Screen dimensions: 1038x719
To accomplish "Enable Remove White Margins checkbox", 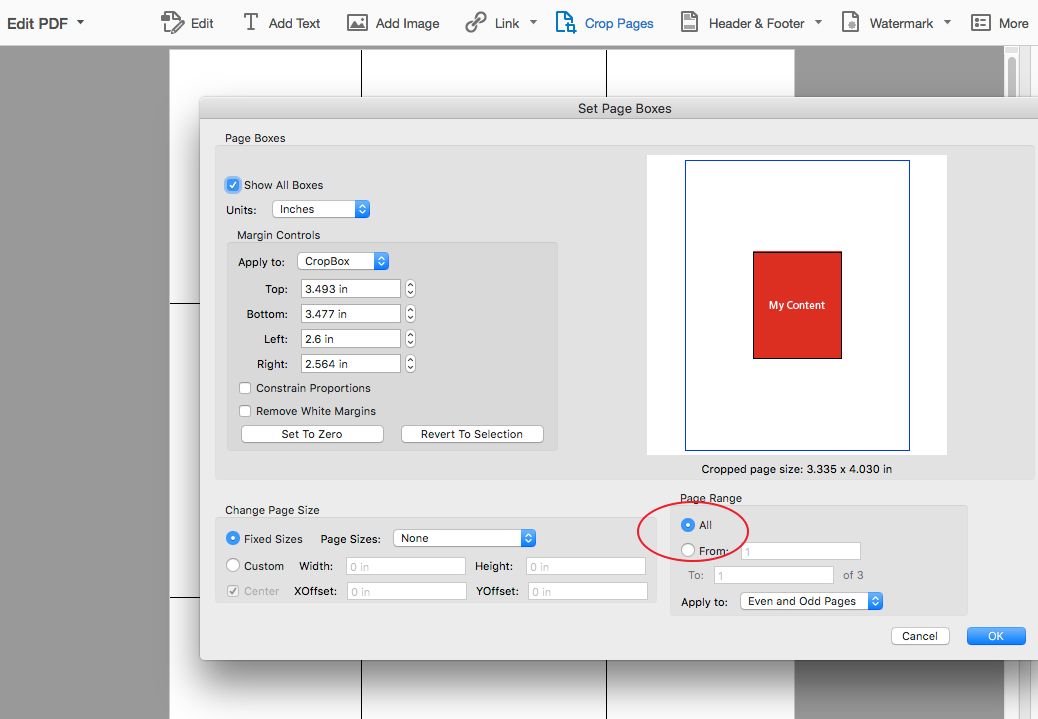I will click(245, 411).
